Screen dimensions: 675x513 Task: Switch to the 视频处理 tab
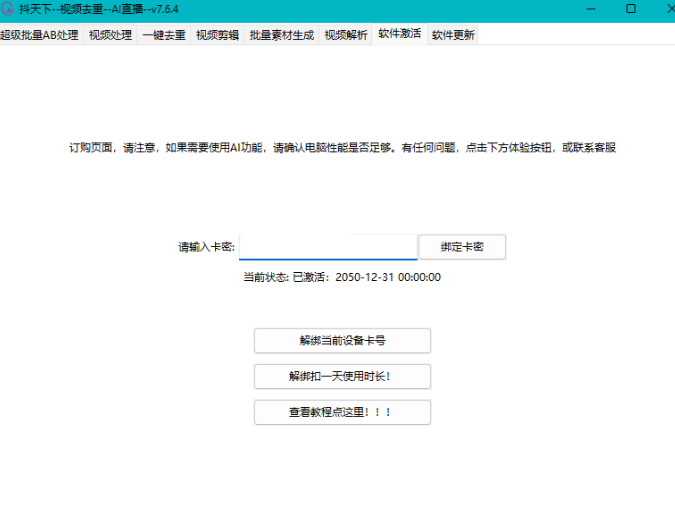point(110,35)
